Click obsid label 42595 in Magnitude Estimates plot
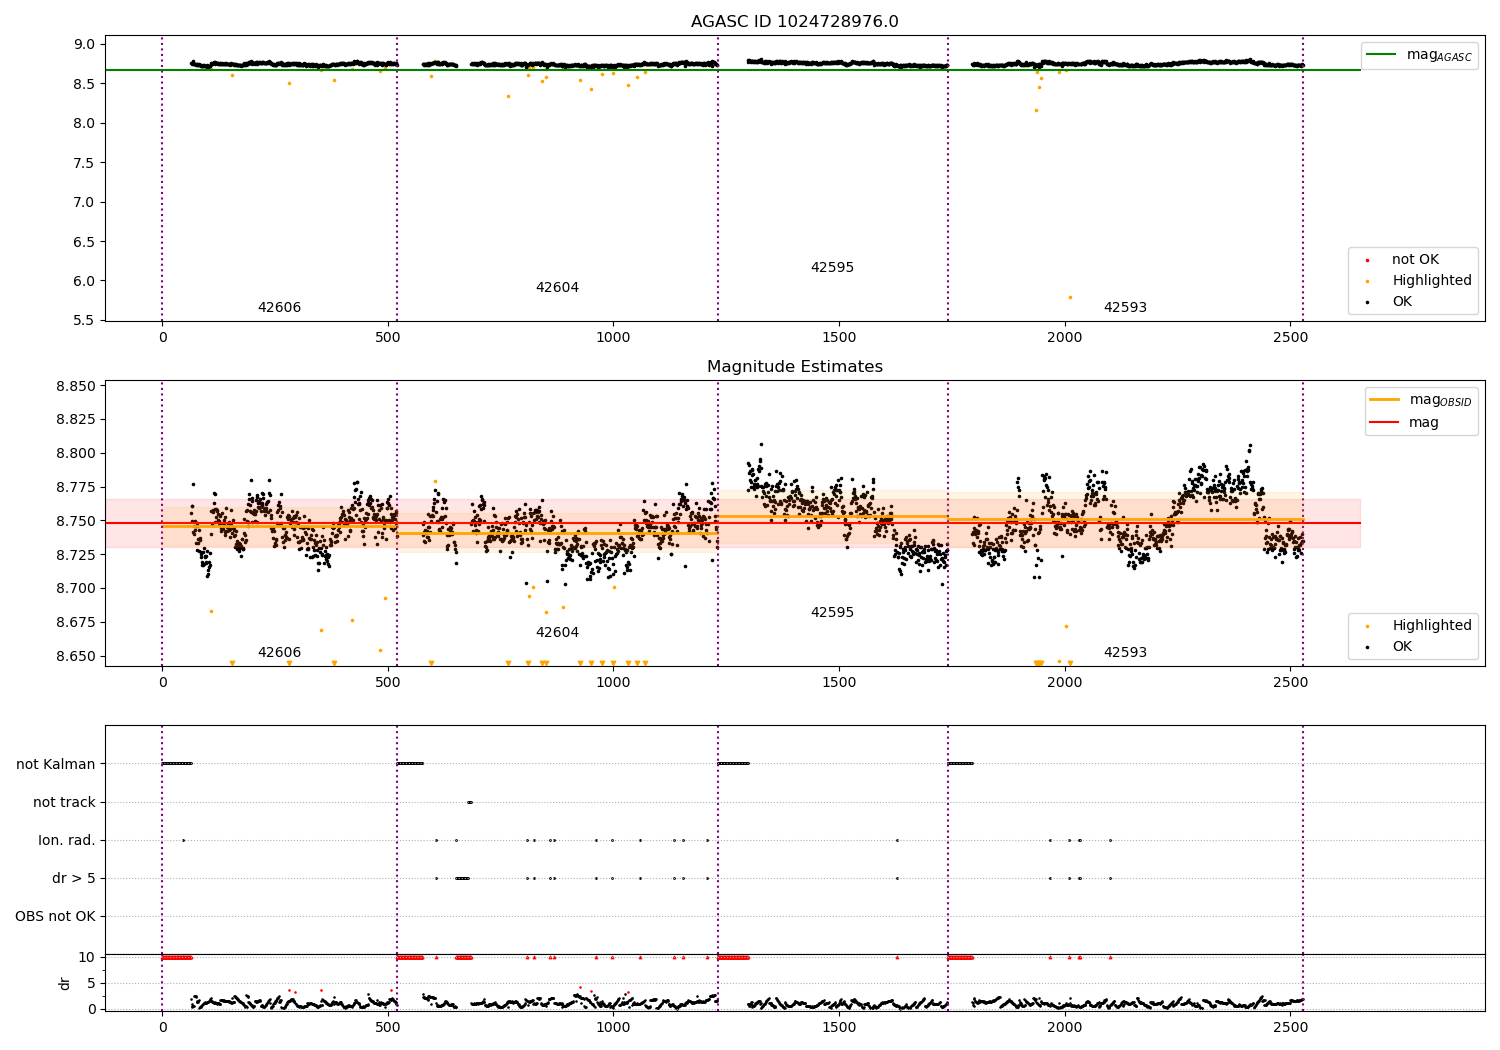1500x1050 pixels. click(x=832, y=613)
